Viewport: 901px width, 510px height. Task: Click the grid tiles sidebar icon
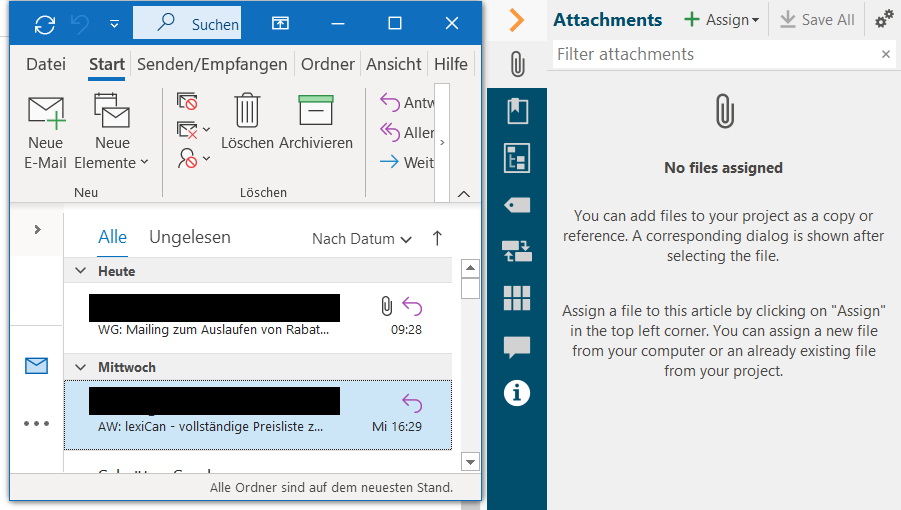[516, 298]
